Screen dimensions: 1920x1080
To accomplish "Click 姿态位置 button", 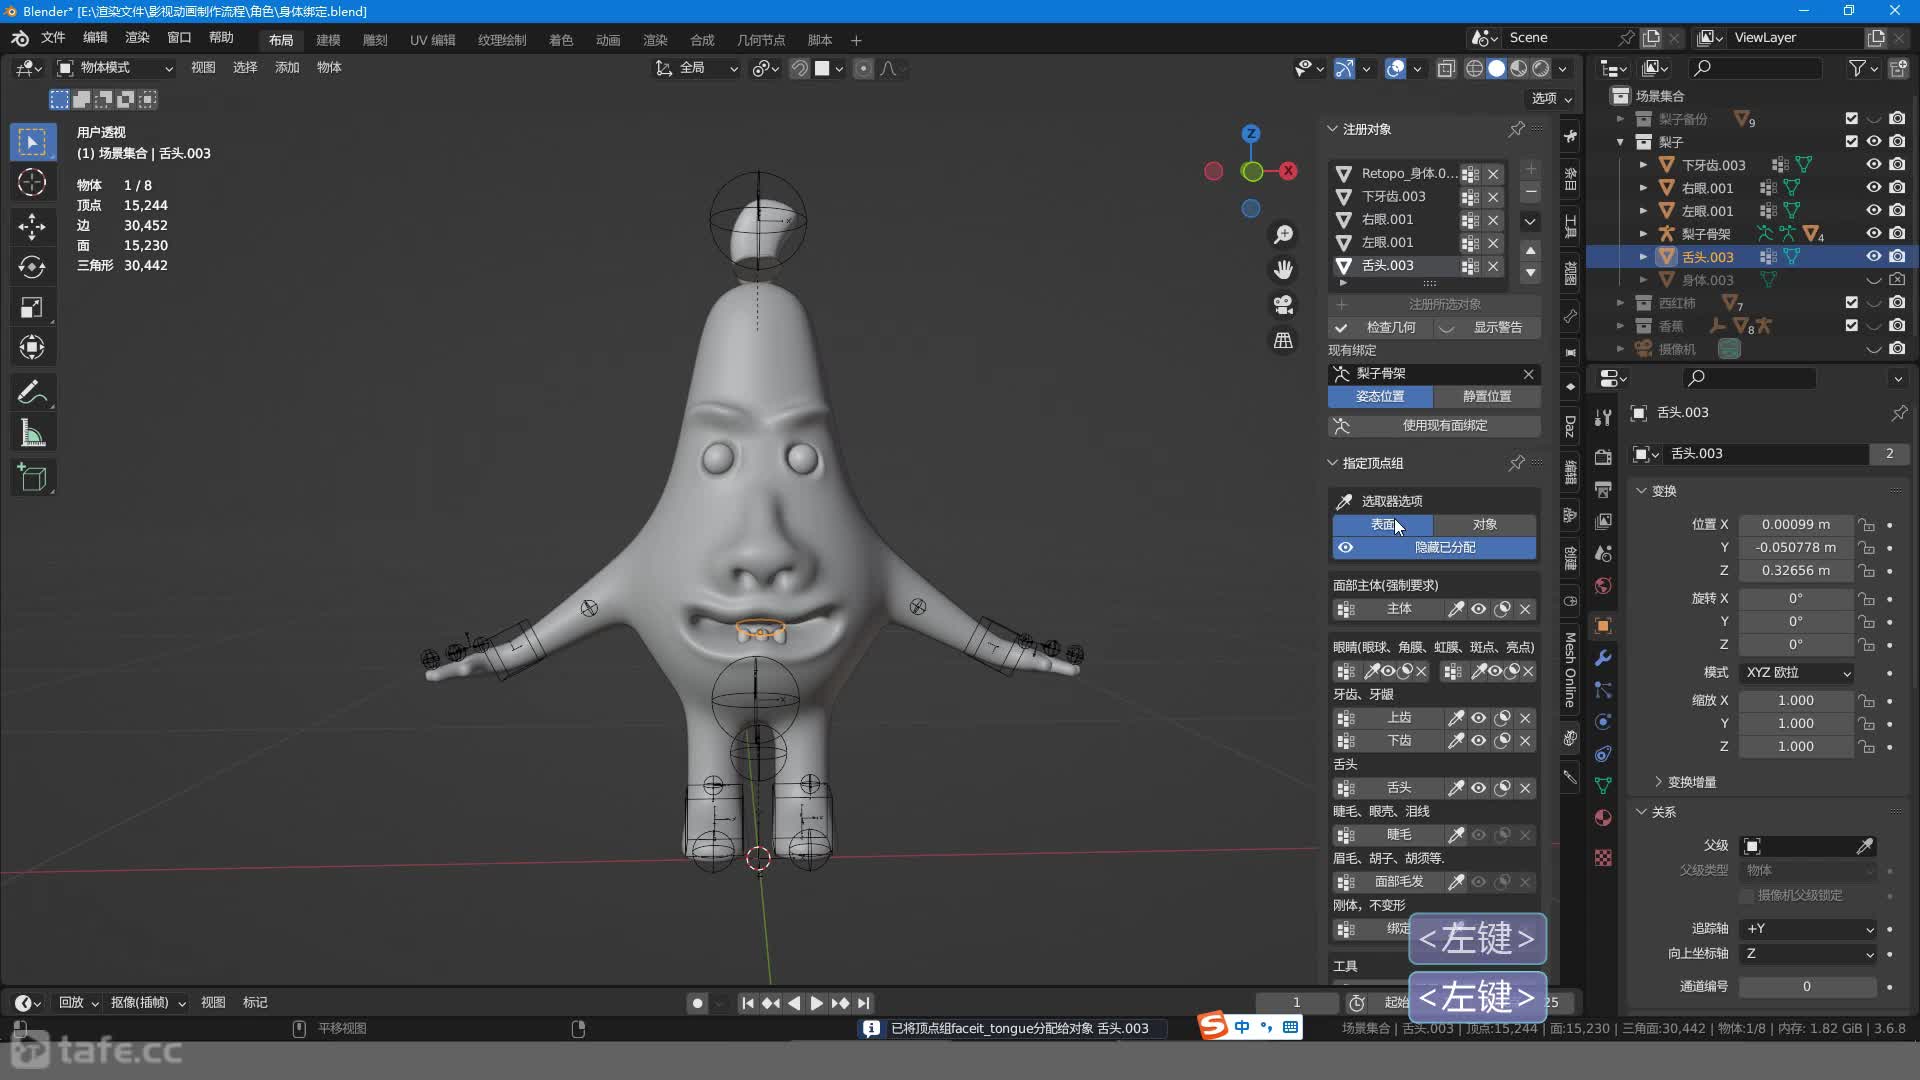I will point(1380,397).
